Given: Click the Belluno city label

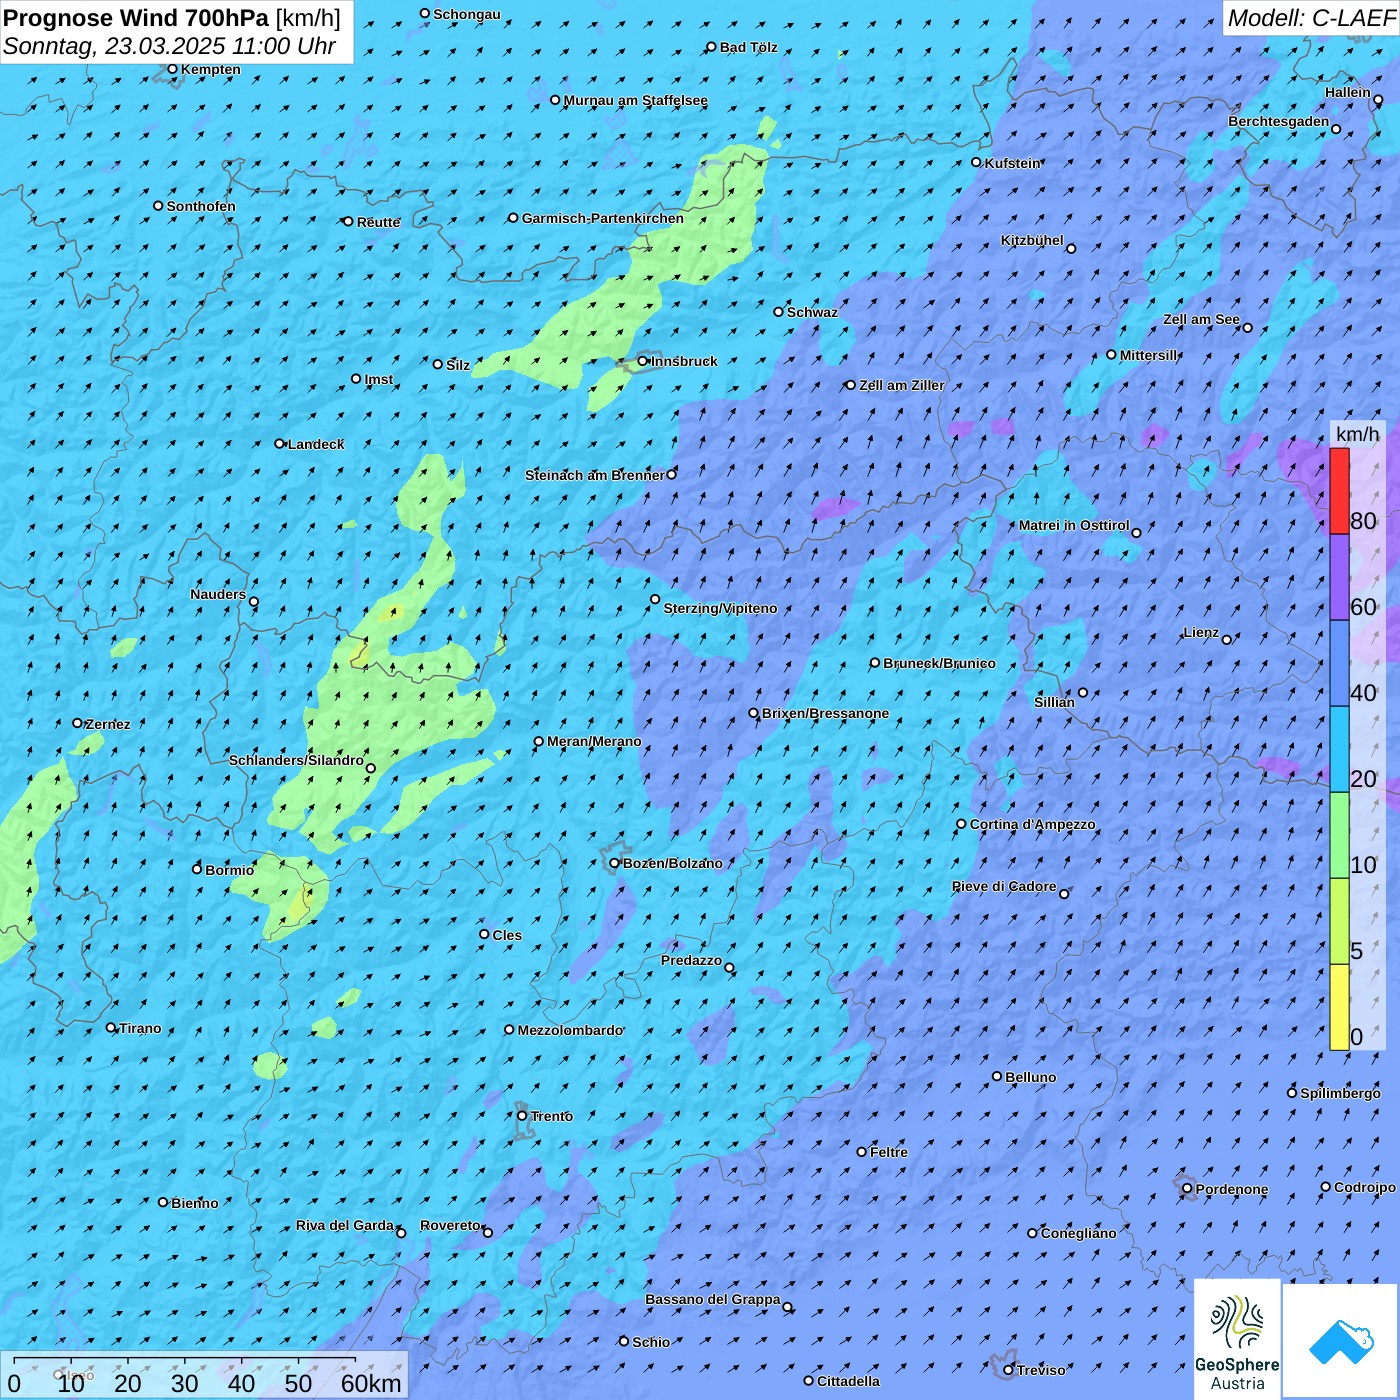Looking at the screenshot, I should [1031, 1077].
